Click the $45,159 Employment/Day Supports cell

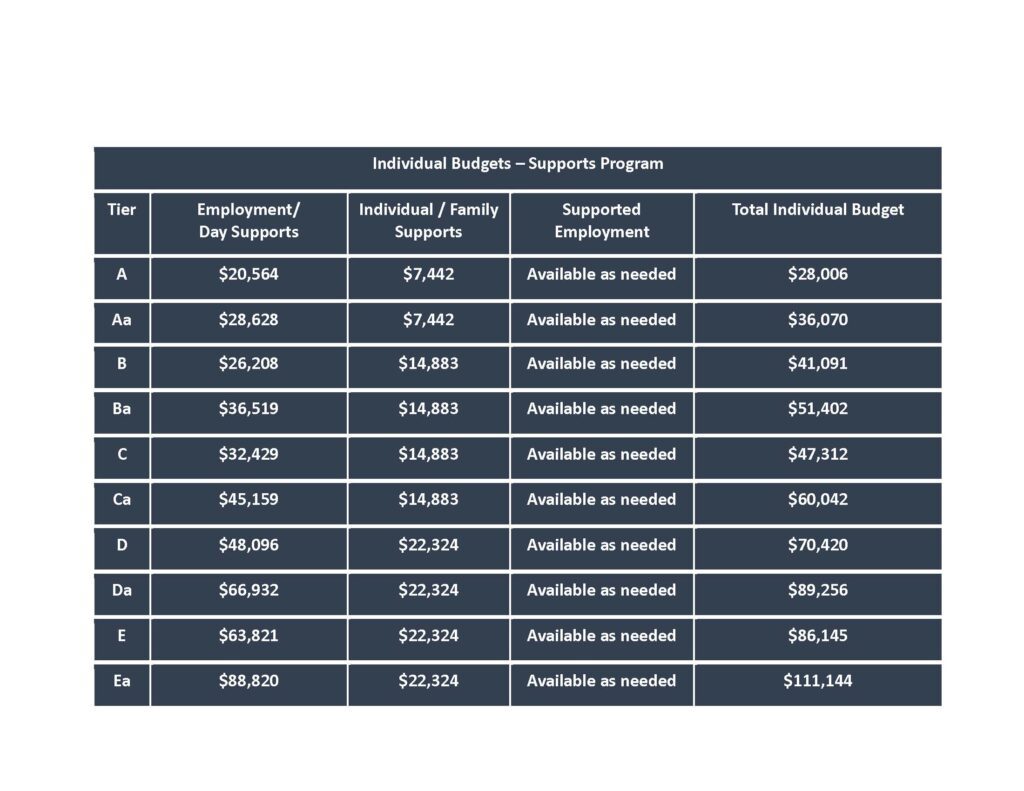[x=248, y=500]
